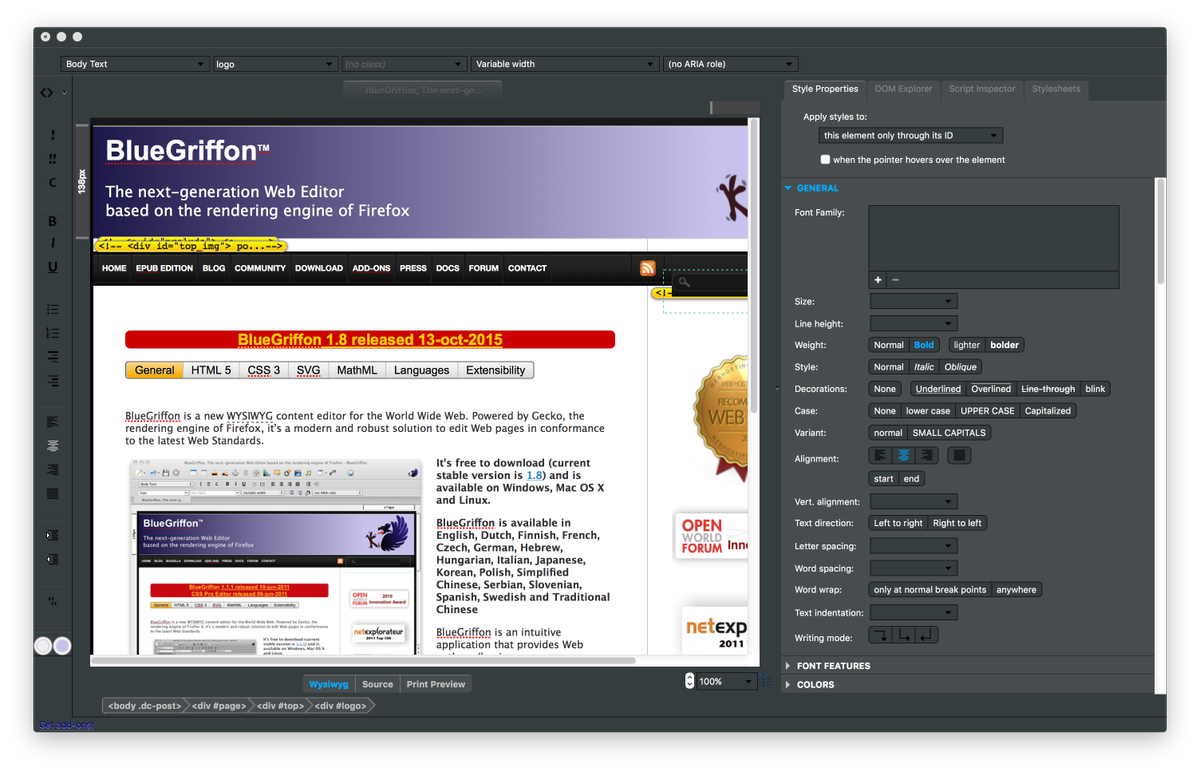Viewport: 1200px width, 772px height.
Task: Open the Variable width font dropdown
Action: 565,64
